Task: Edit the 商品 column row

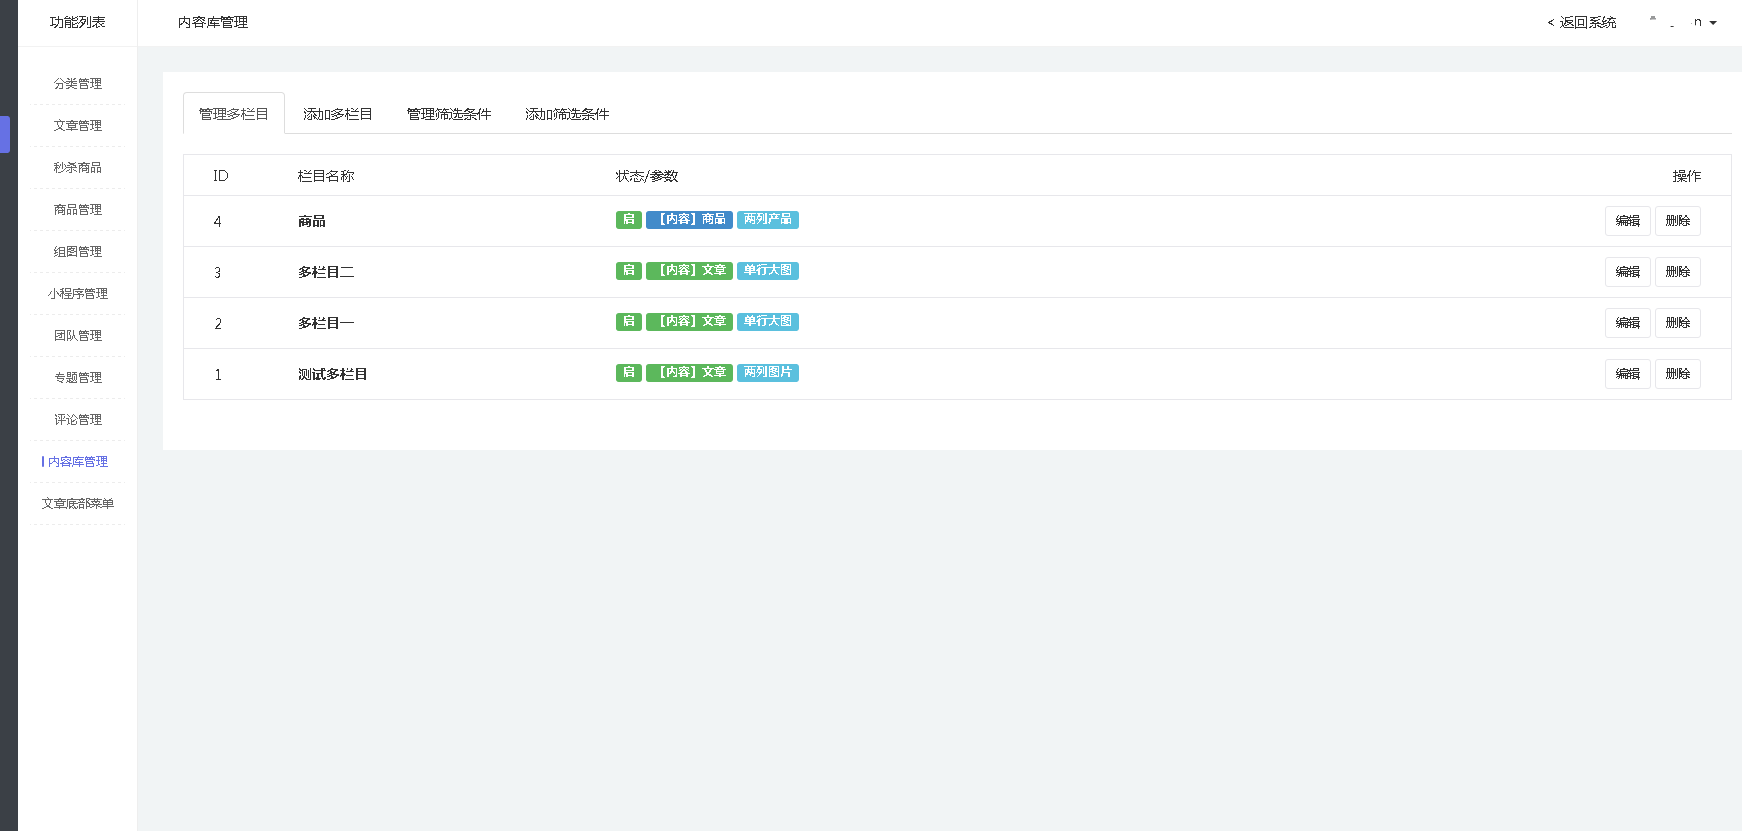Action: 1627,221
